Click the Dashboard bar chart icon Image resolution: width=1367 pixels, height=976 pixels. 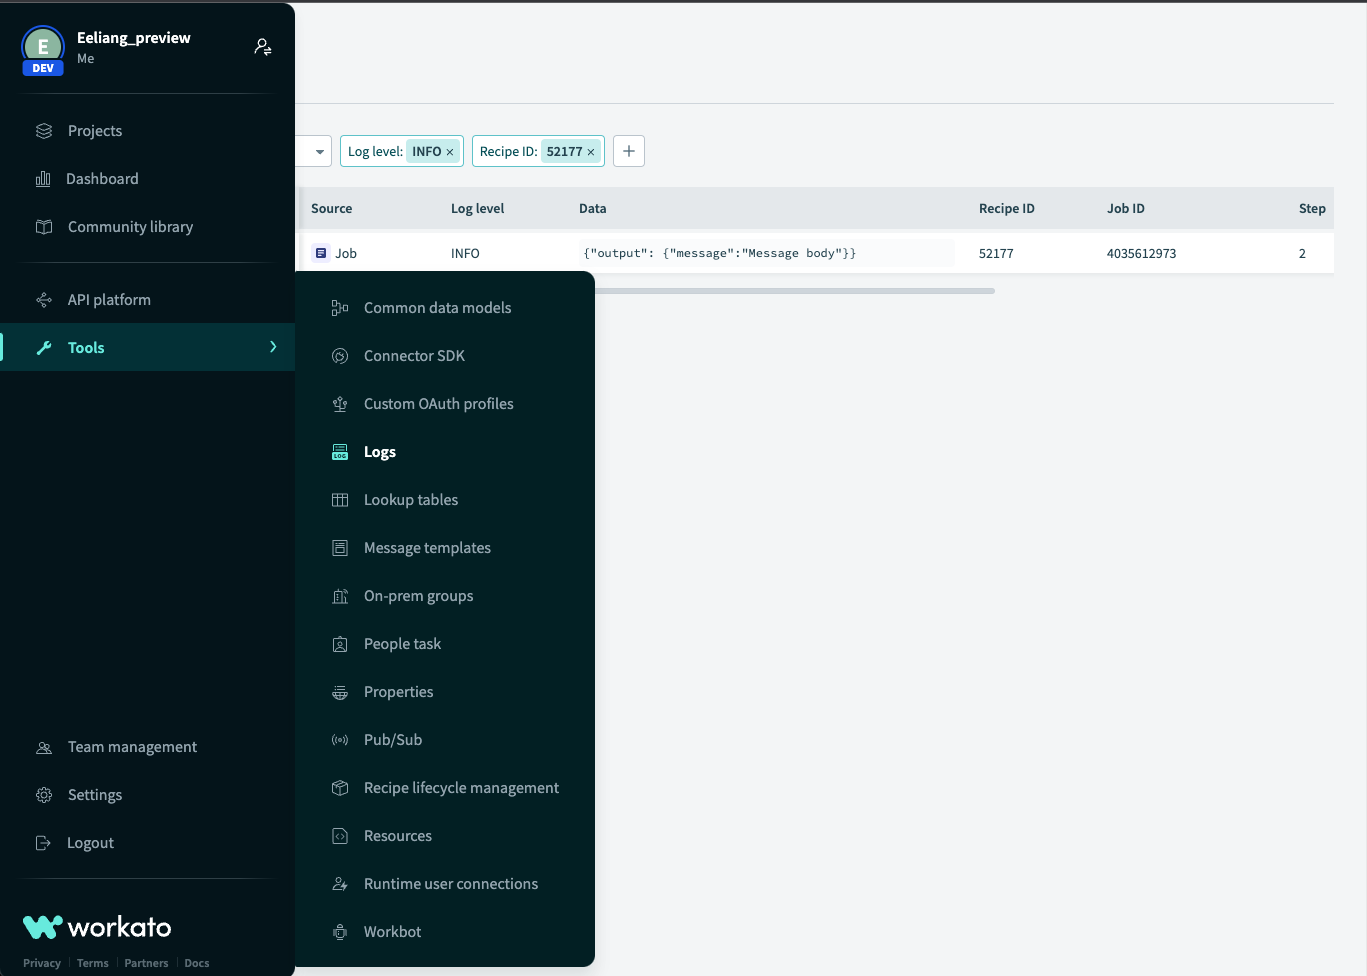[43, 179]
